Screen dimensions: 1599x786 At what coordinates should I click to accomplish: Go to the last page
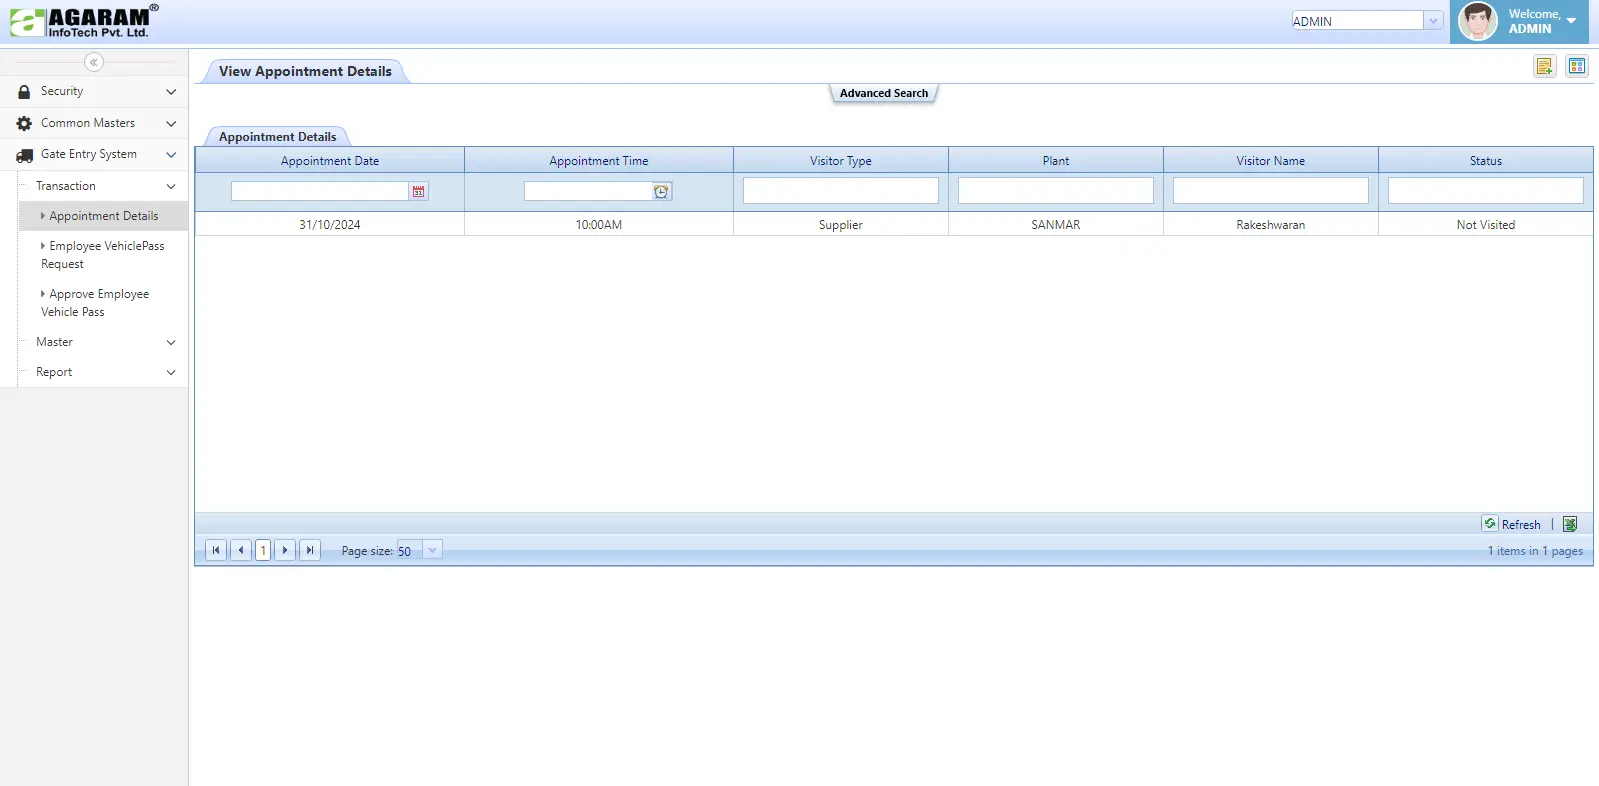coord(310,550)
